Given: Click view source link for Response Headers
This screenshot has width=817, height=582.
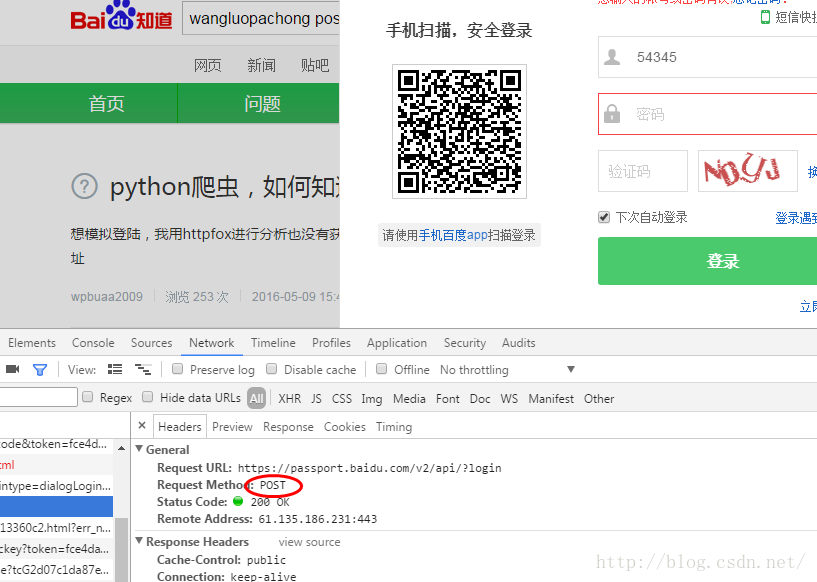Looking at the screenshot, I should pyautogui.click(x=309, y=542).
